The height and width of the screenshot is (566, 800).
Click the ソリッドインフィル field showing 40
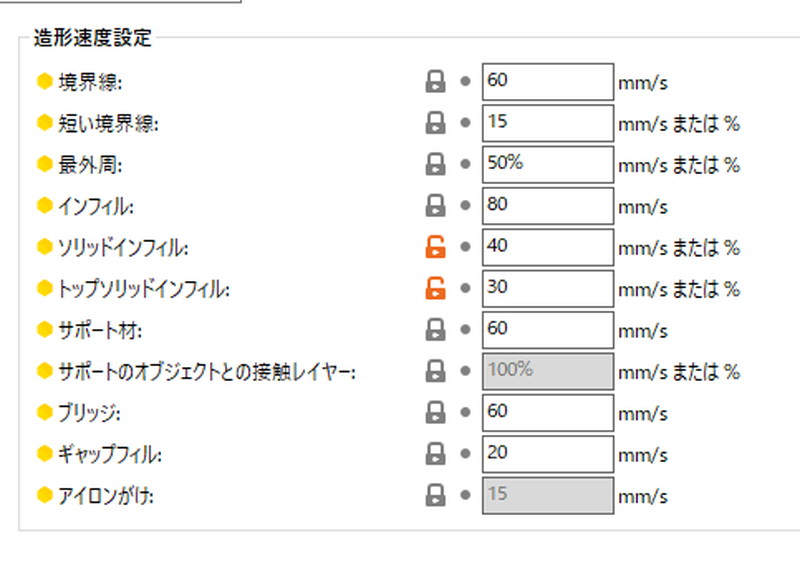(548, 247)
